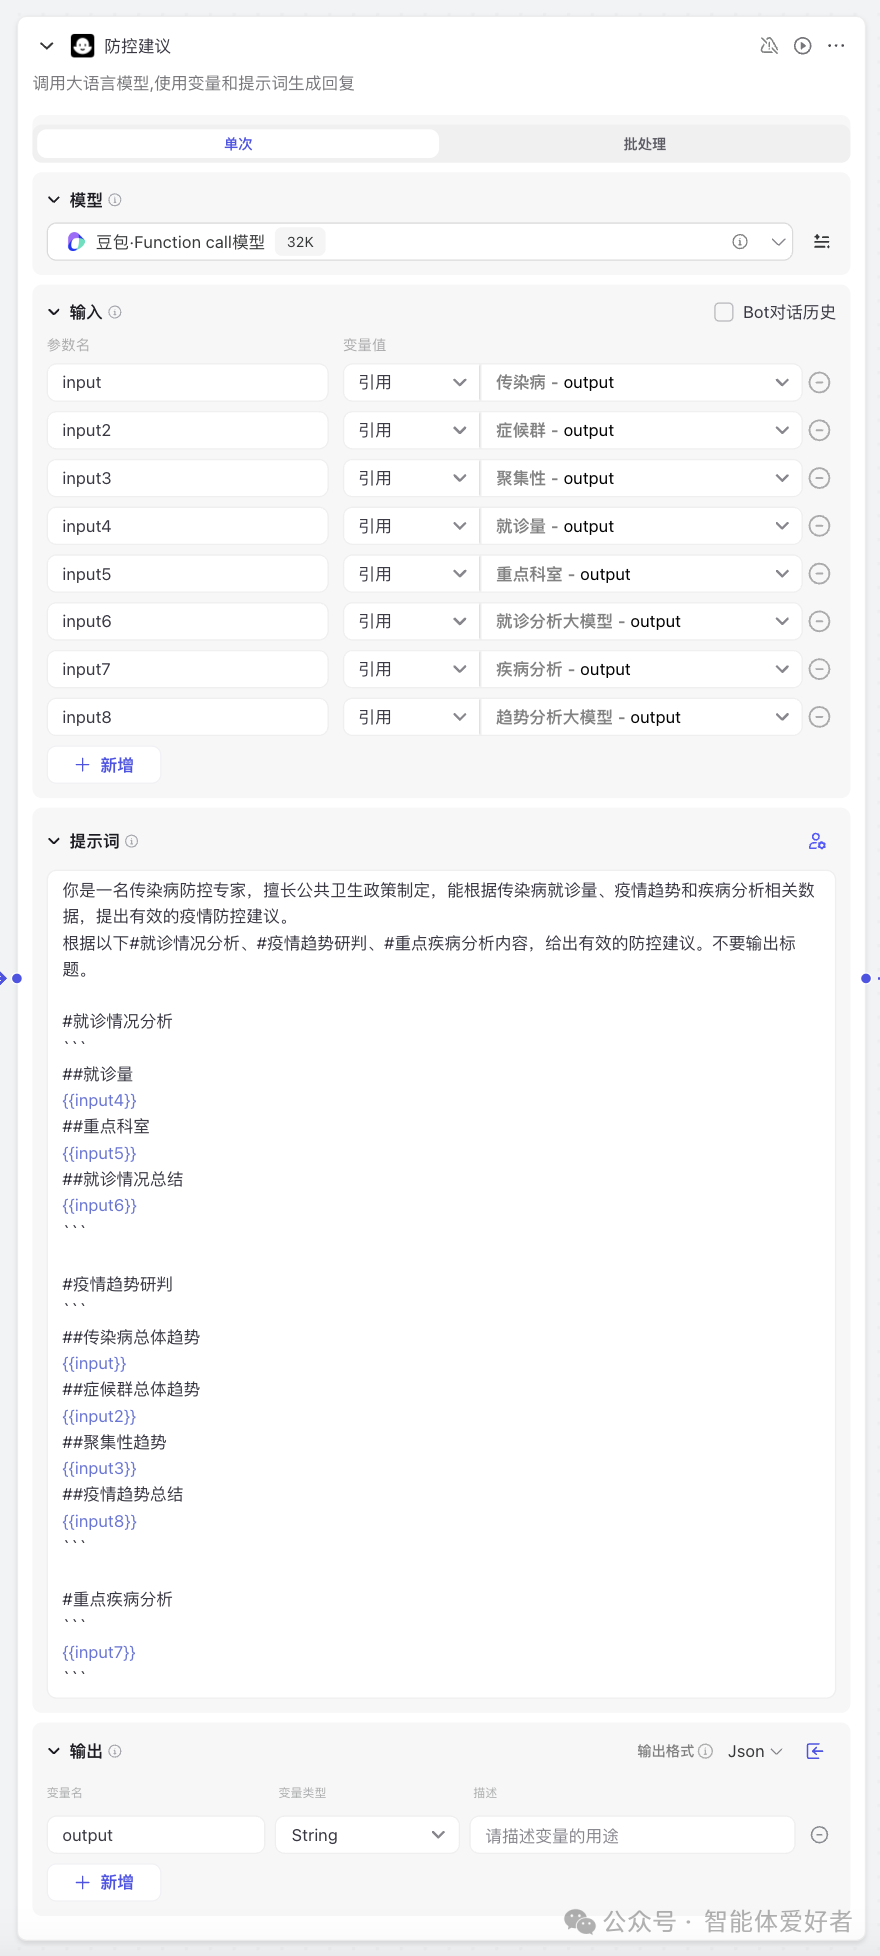This screenshot has width=880, height=1956.
Task: Open 就诊分析大模型 - output dropdown
Action: tap(641, 622)
